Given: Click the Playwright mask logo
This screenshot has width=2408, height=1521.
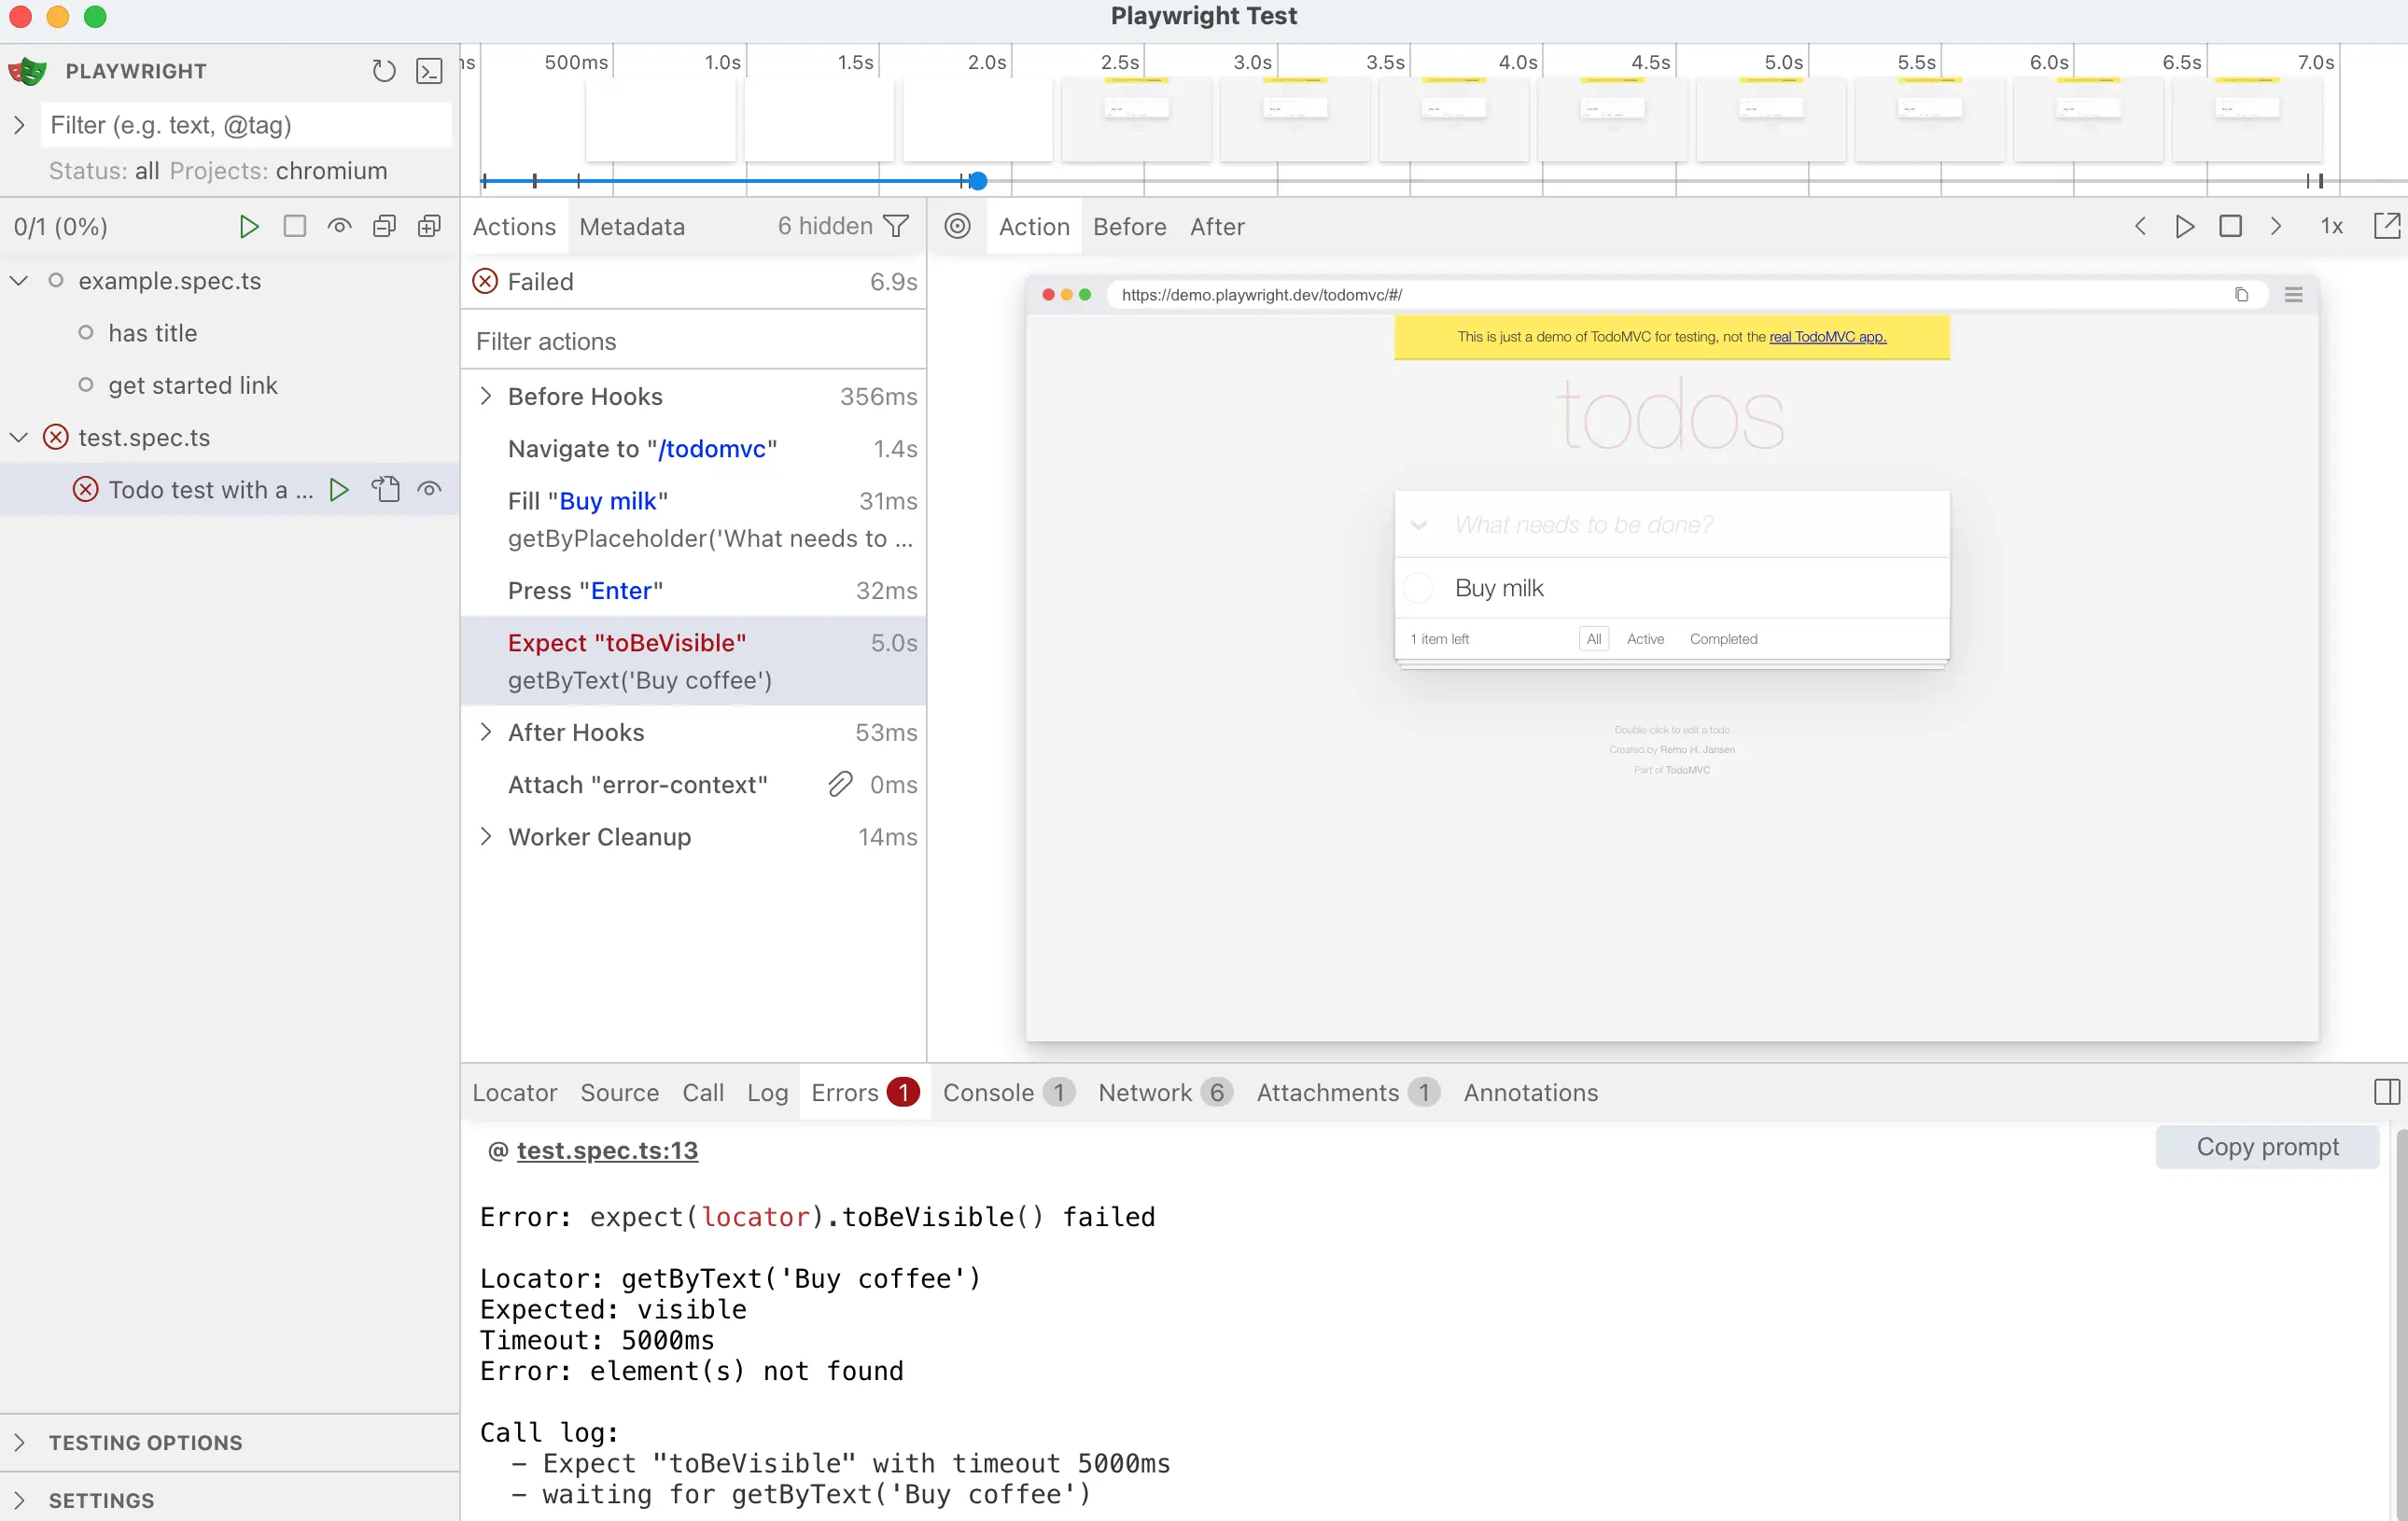Looking at the screenshot, I should tap(28, 71).
